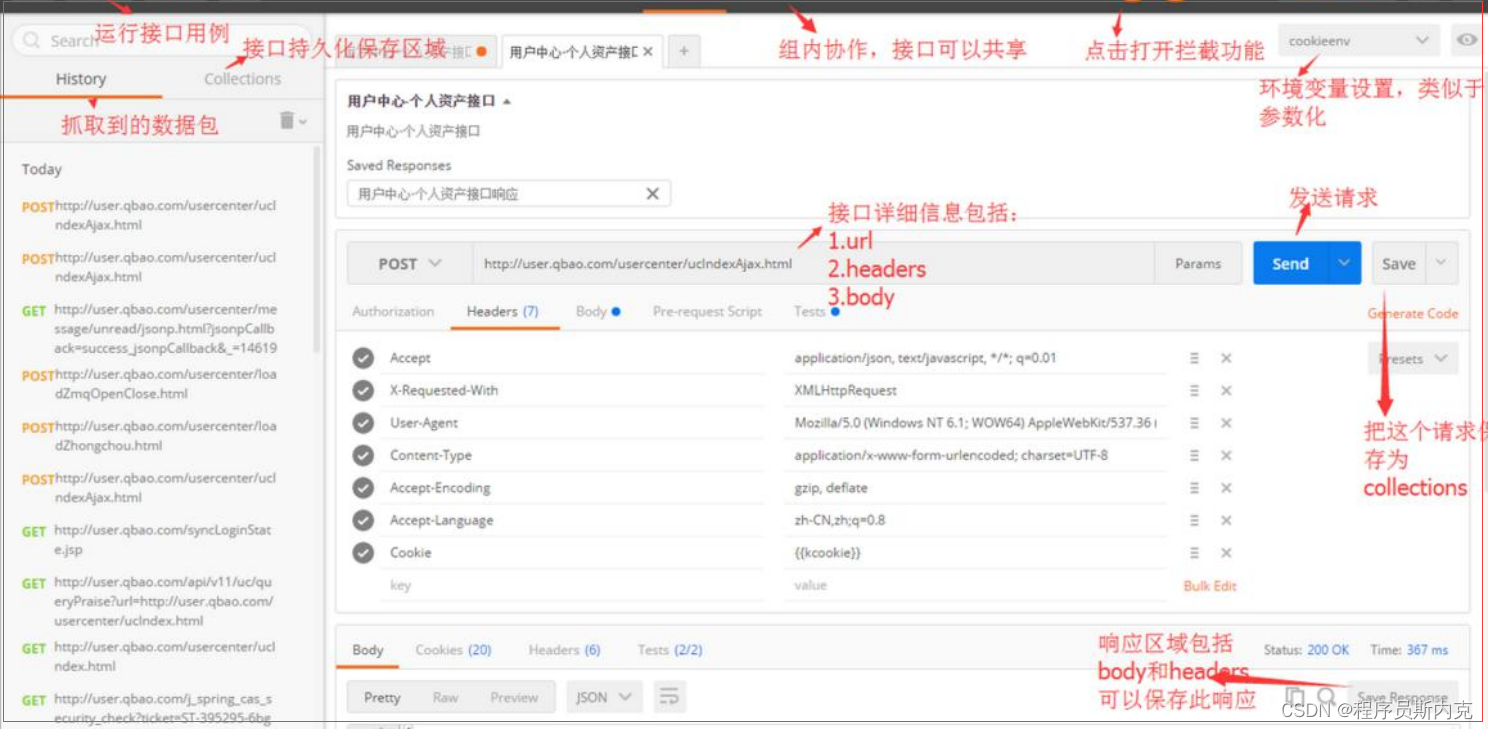The height and width of the screenshot is (729, 1488).
Task: Click the new header value field
Action: click(x=975, y=585)
